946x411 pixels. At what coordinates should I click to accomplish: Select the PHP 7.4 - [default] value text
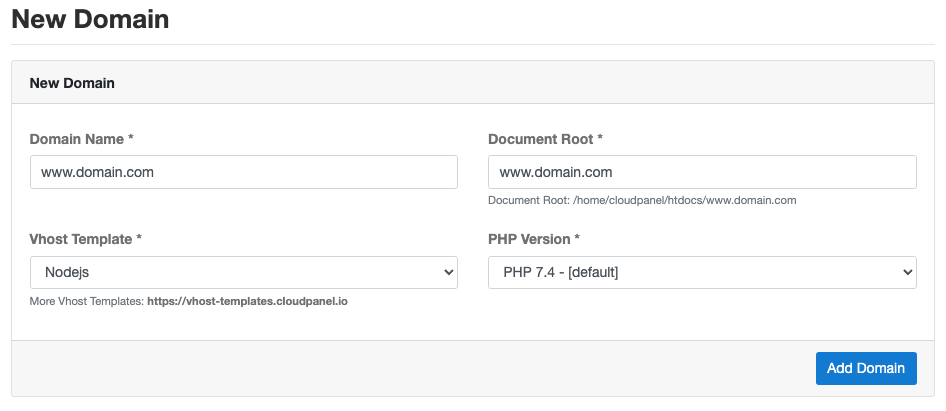(x=560, y=272)
